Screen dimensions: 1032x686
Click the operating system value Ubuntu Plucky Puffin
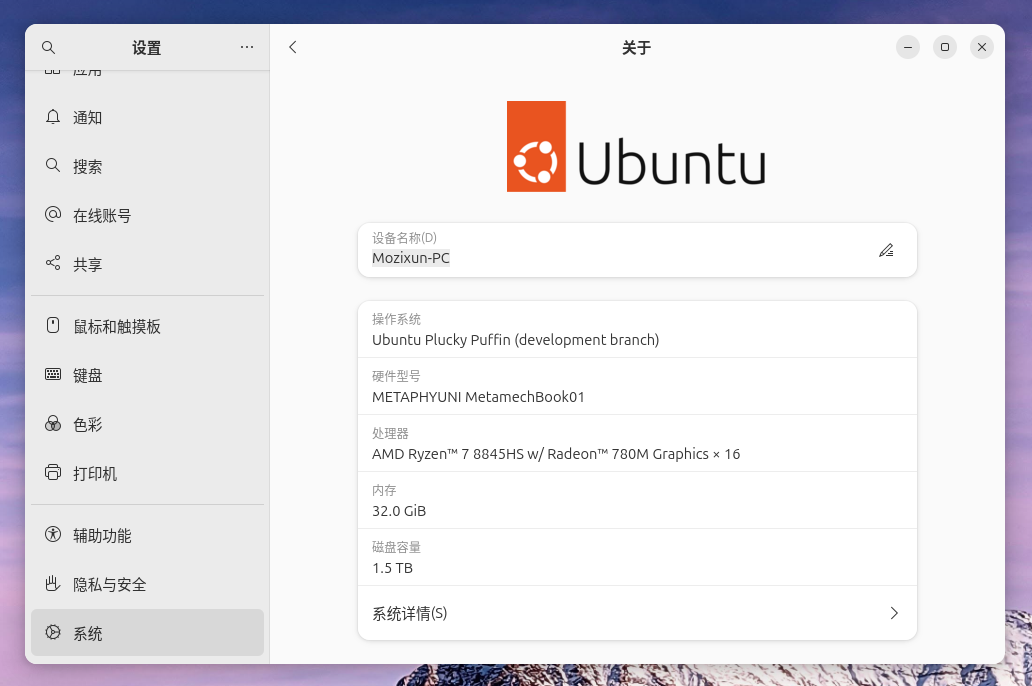pyautogui.click(x=515, y=340)
